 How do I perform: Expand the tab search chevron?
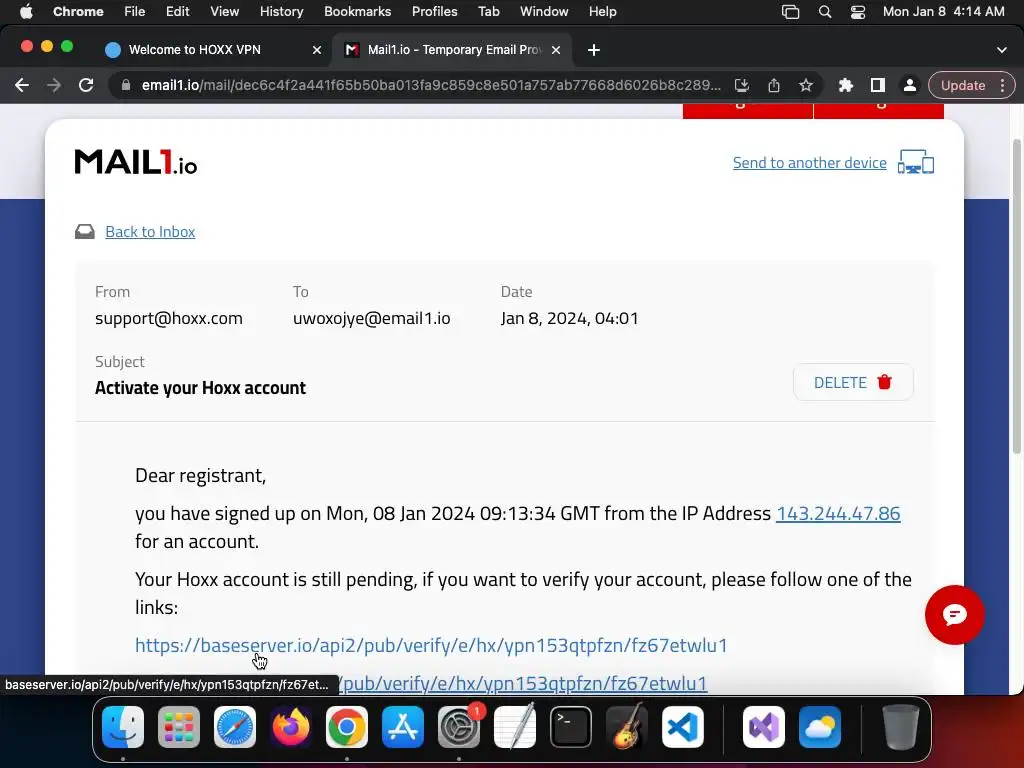click(1002, 50)
